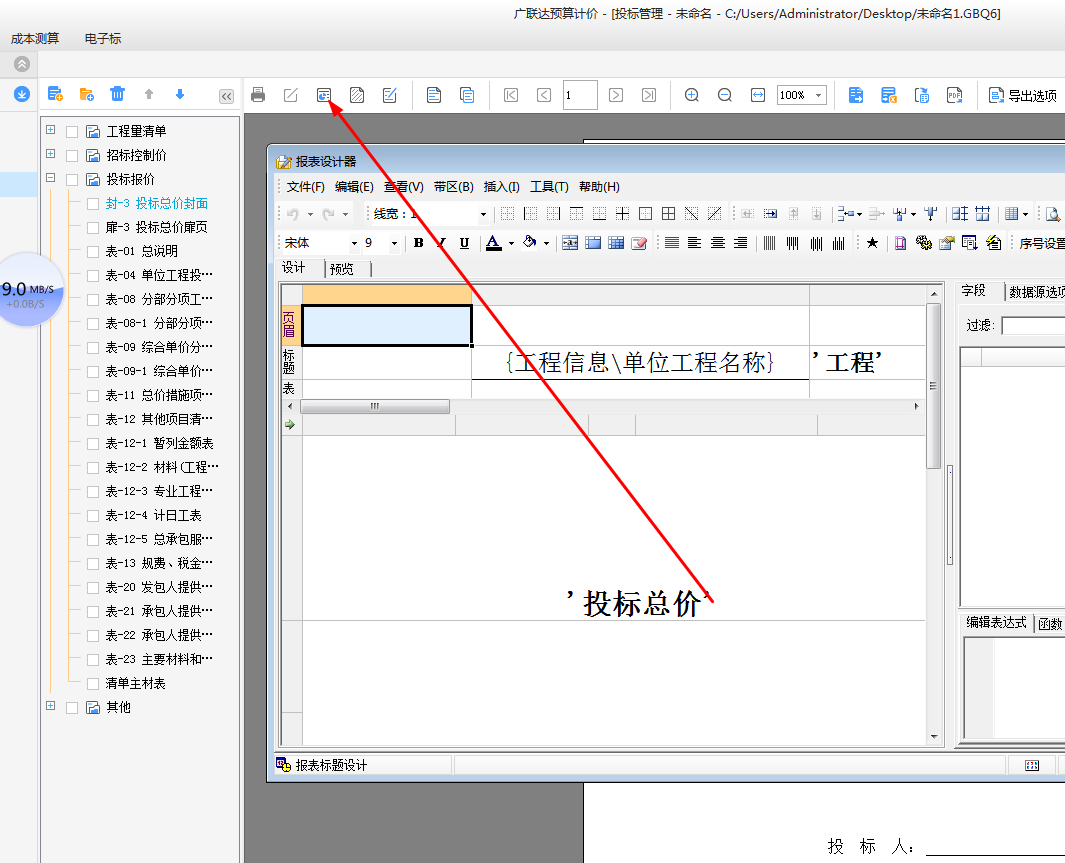Check the 表-01 总说明 checkbox

pyautogui.click(x=93, y=252)
